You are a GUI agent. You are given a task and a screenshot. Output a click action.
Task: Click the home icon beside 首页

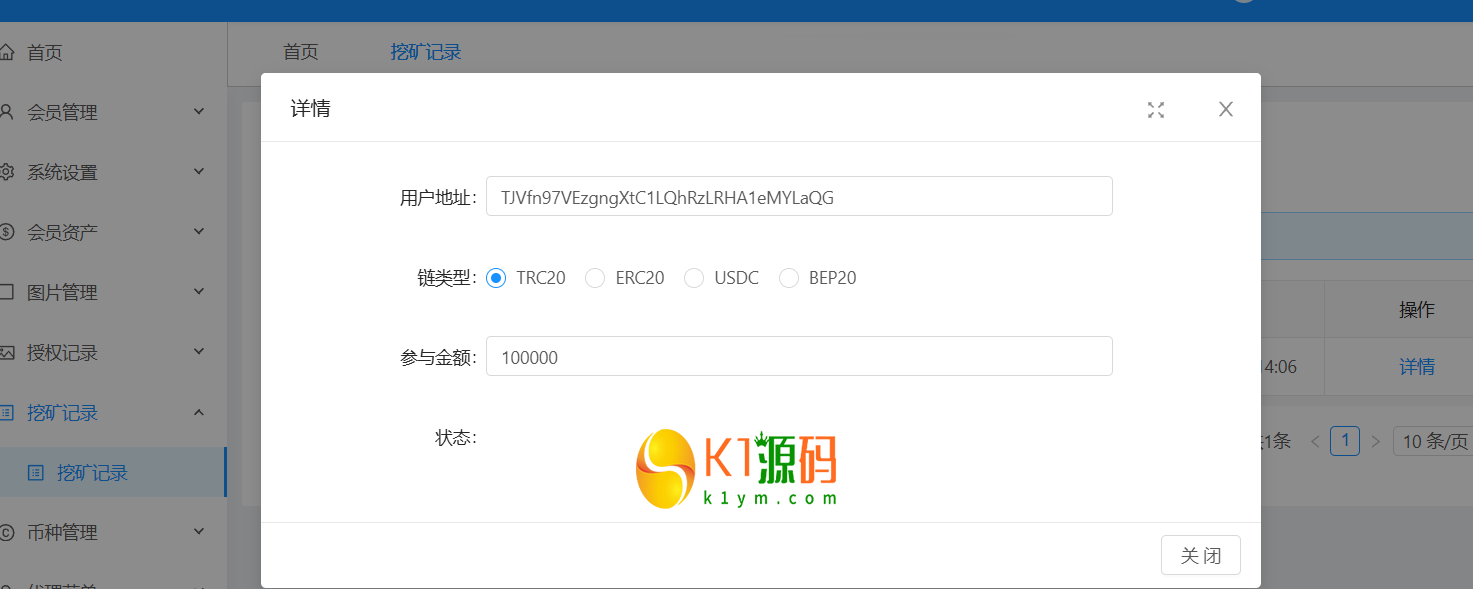[x=7, y=52]
